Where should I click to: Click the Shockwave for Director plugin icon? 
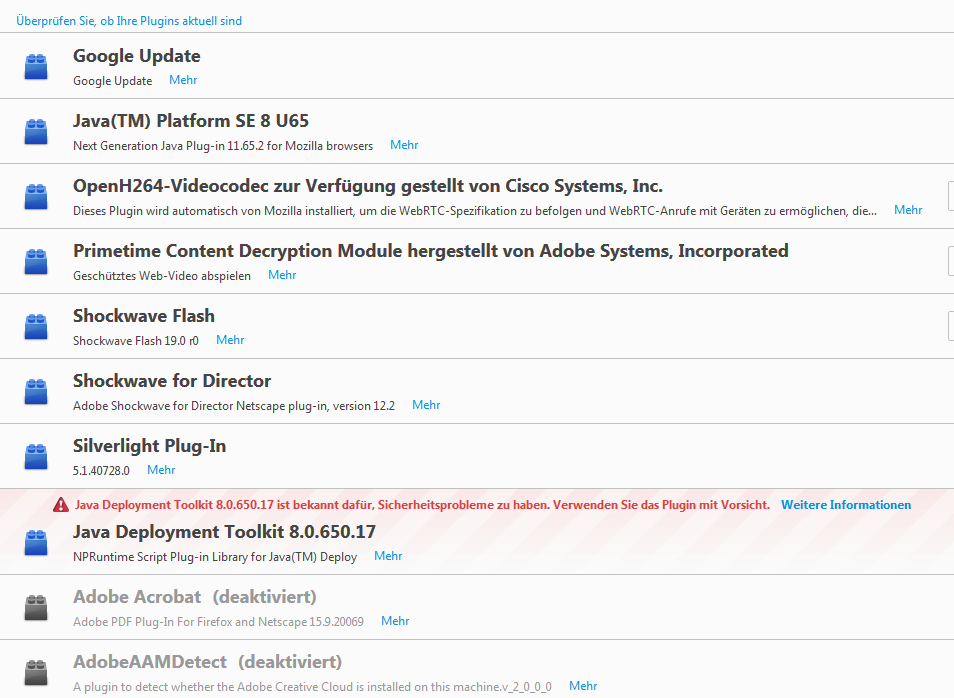click(x=36, y=392)
